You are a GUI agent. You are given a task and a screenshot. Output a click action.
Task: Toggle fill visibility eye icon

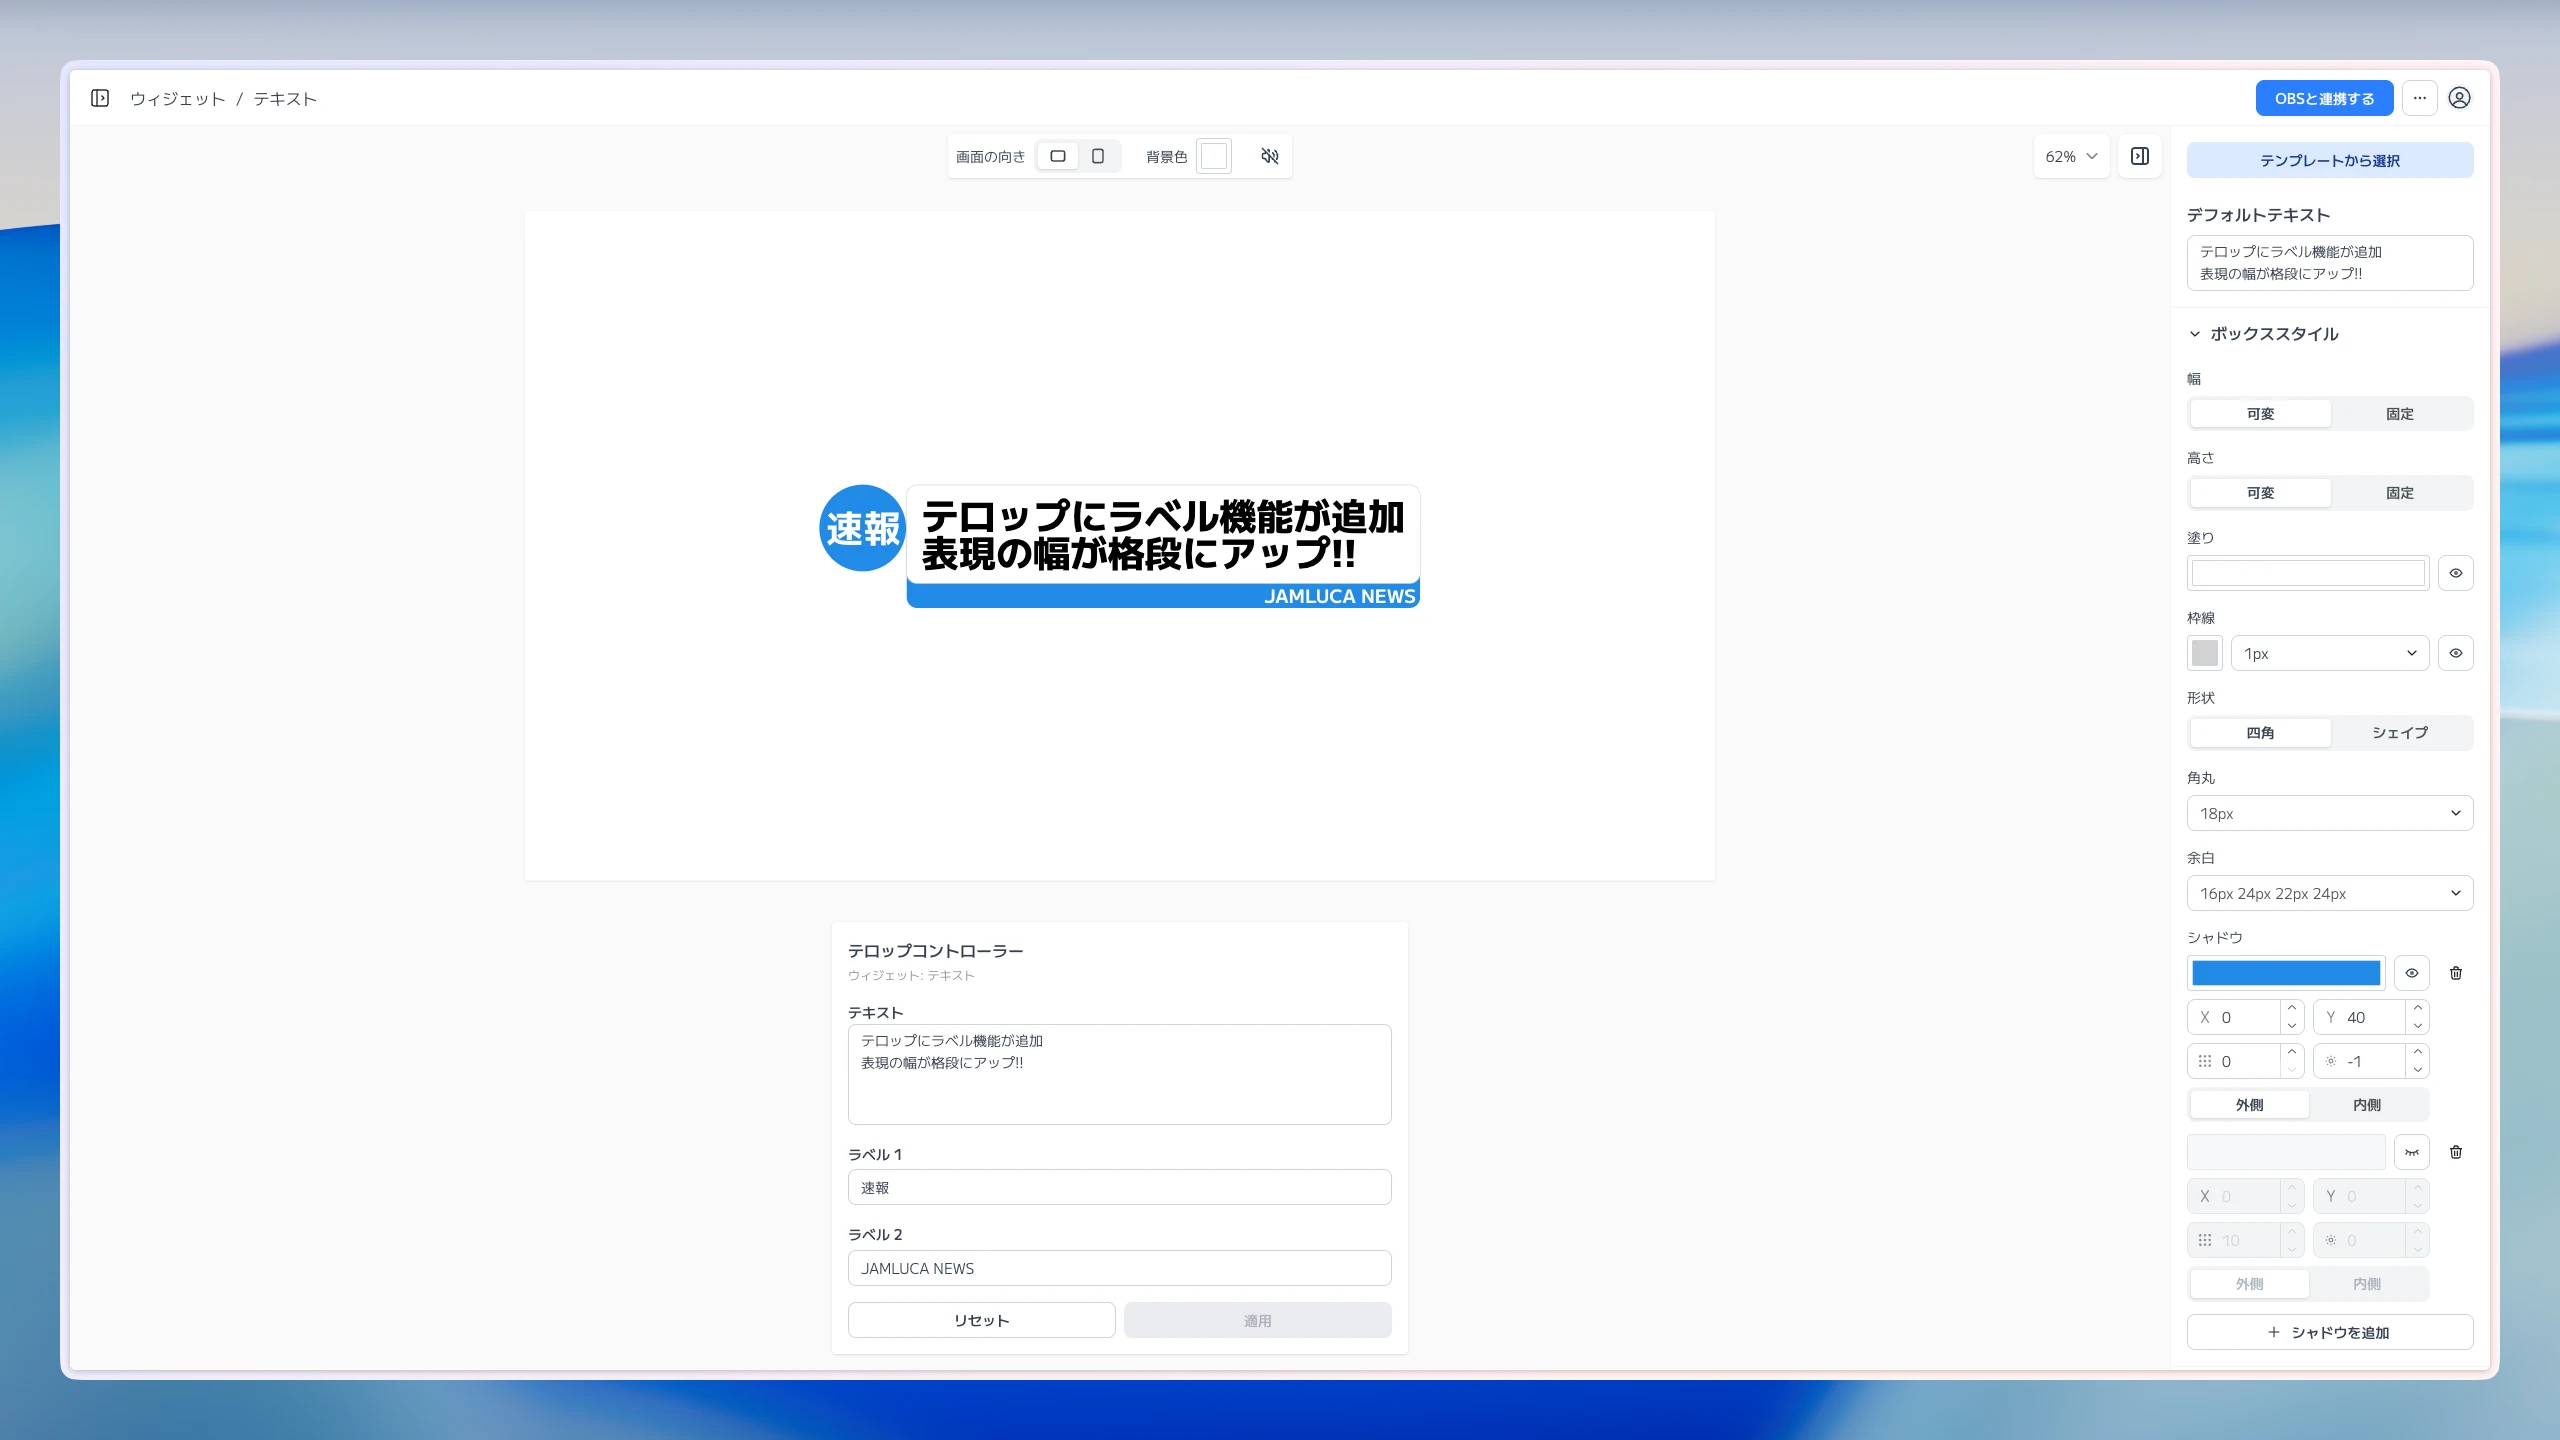pyautogui.click(x=2456, y=573)
